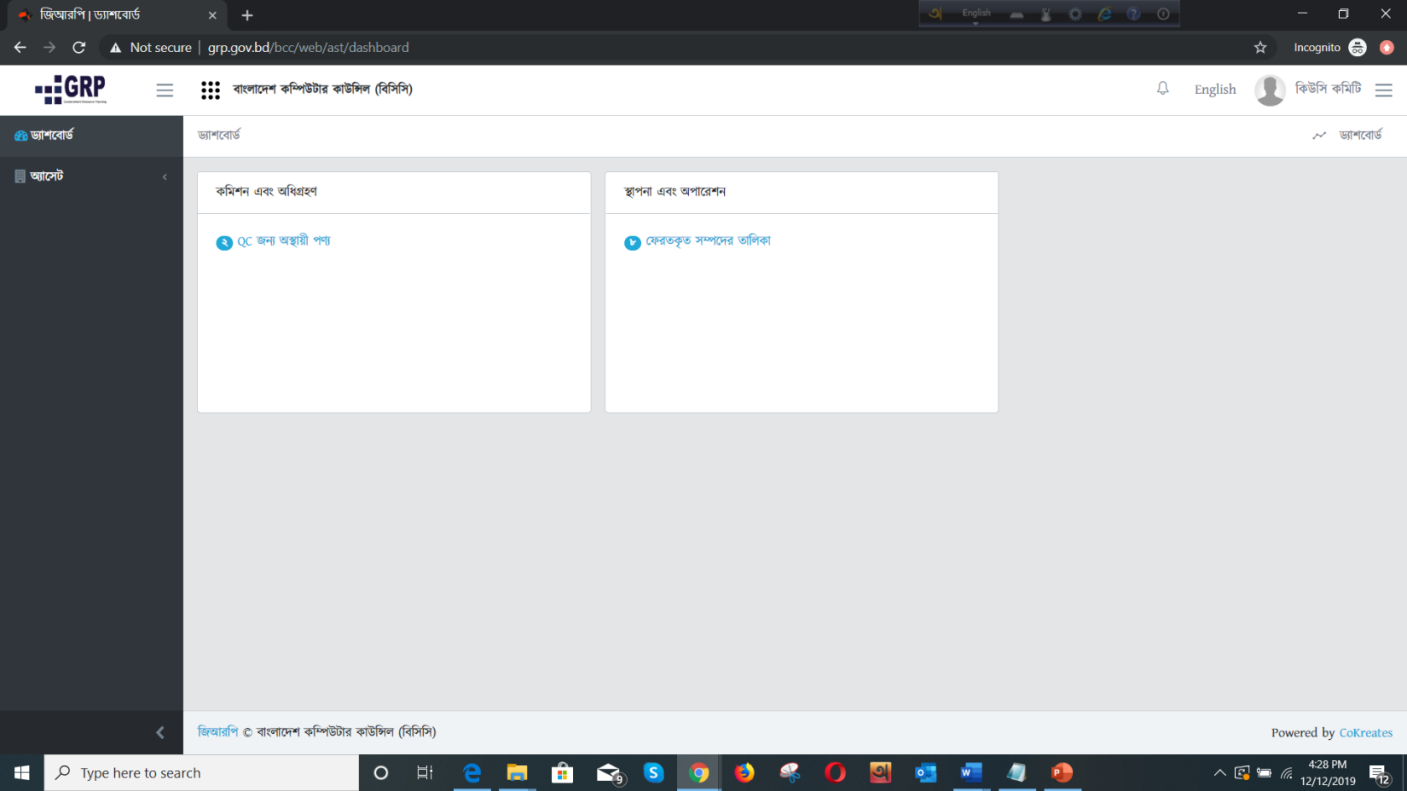Select ড্যাশবোর্ড in the left sidebar
The width and height of the screenshot is (1407, 791).
(52, 135)
